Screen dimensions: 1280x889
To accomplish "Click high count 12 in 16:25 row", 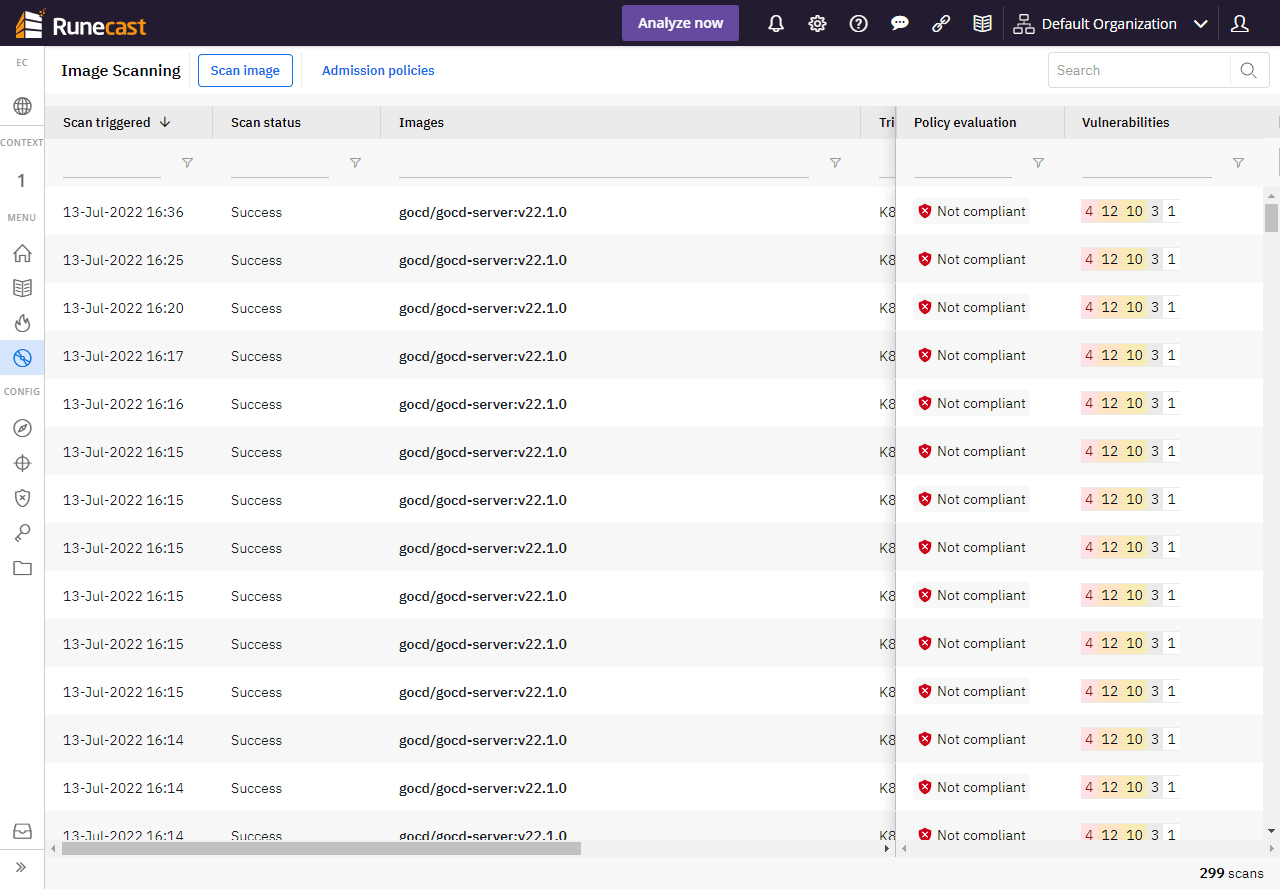I will (x=1109, y=259).
